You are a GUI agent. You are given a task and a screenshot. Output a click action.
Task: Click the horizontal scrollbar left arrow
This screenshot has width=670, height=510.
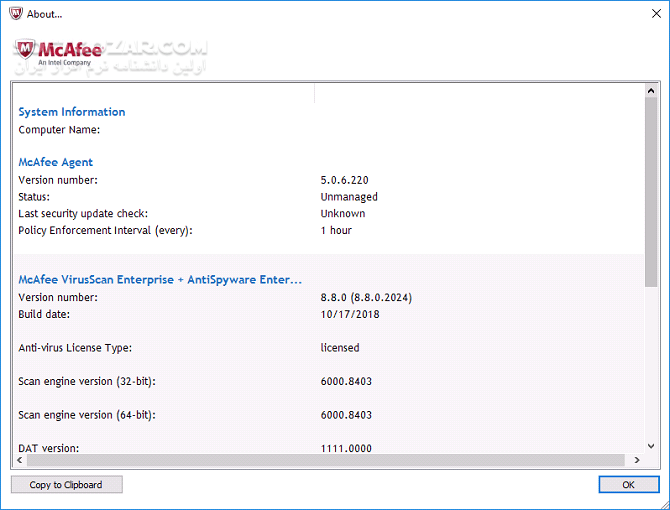[20, 460]
